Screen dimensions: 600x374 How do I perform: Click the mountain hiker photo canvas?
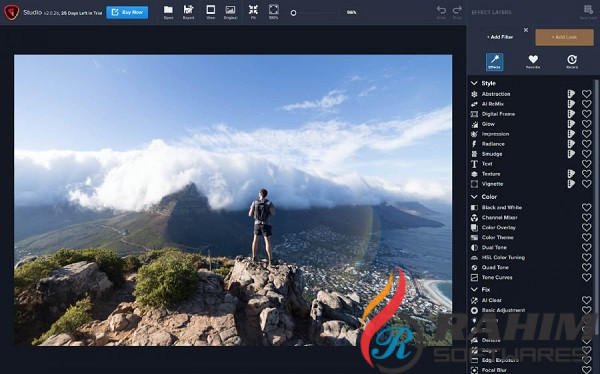coord(233,200)
